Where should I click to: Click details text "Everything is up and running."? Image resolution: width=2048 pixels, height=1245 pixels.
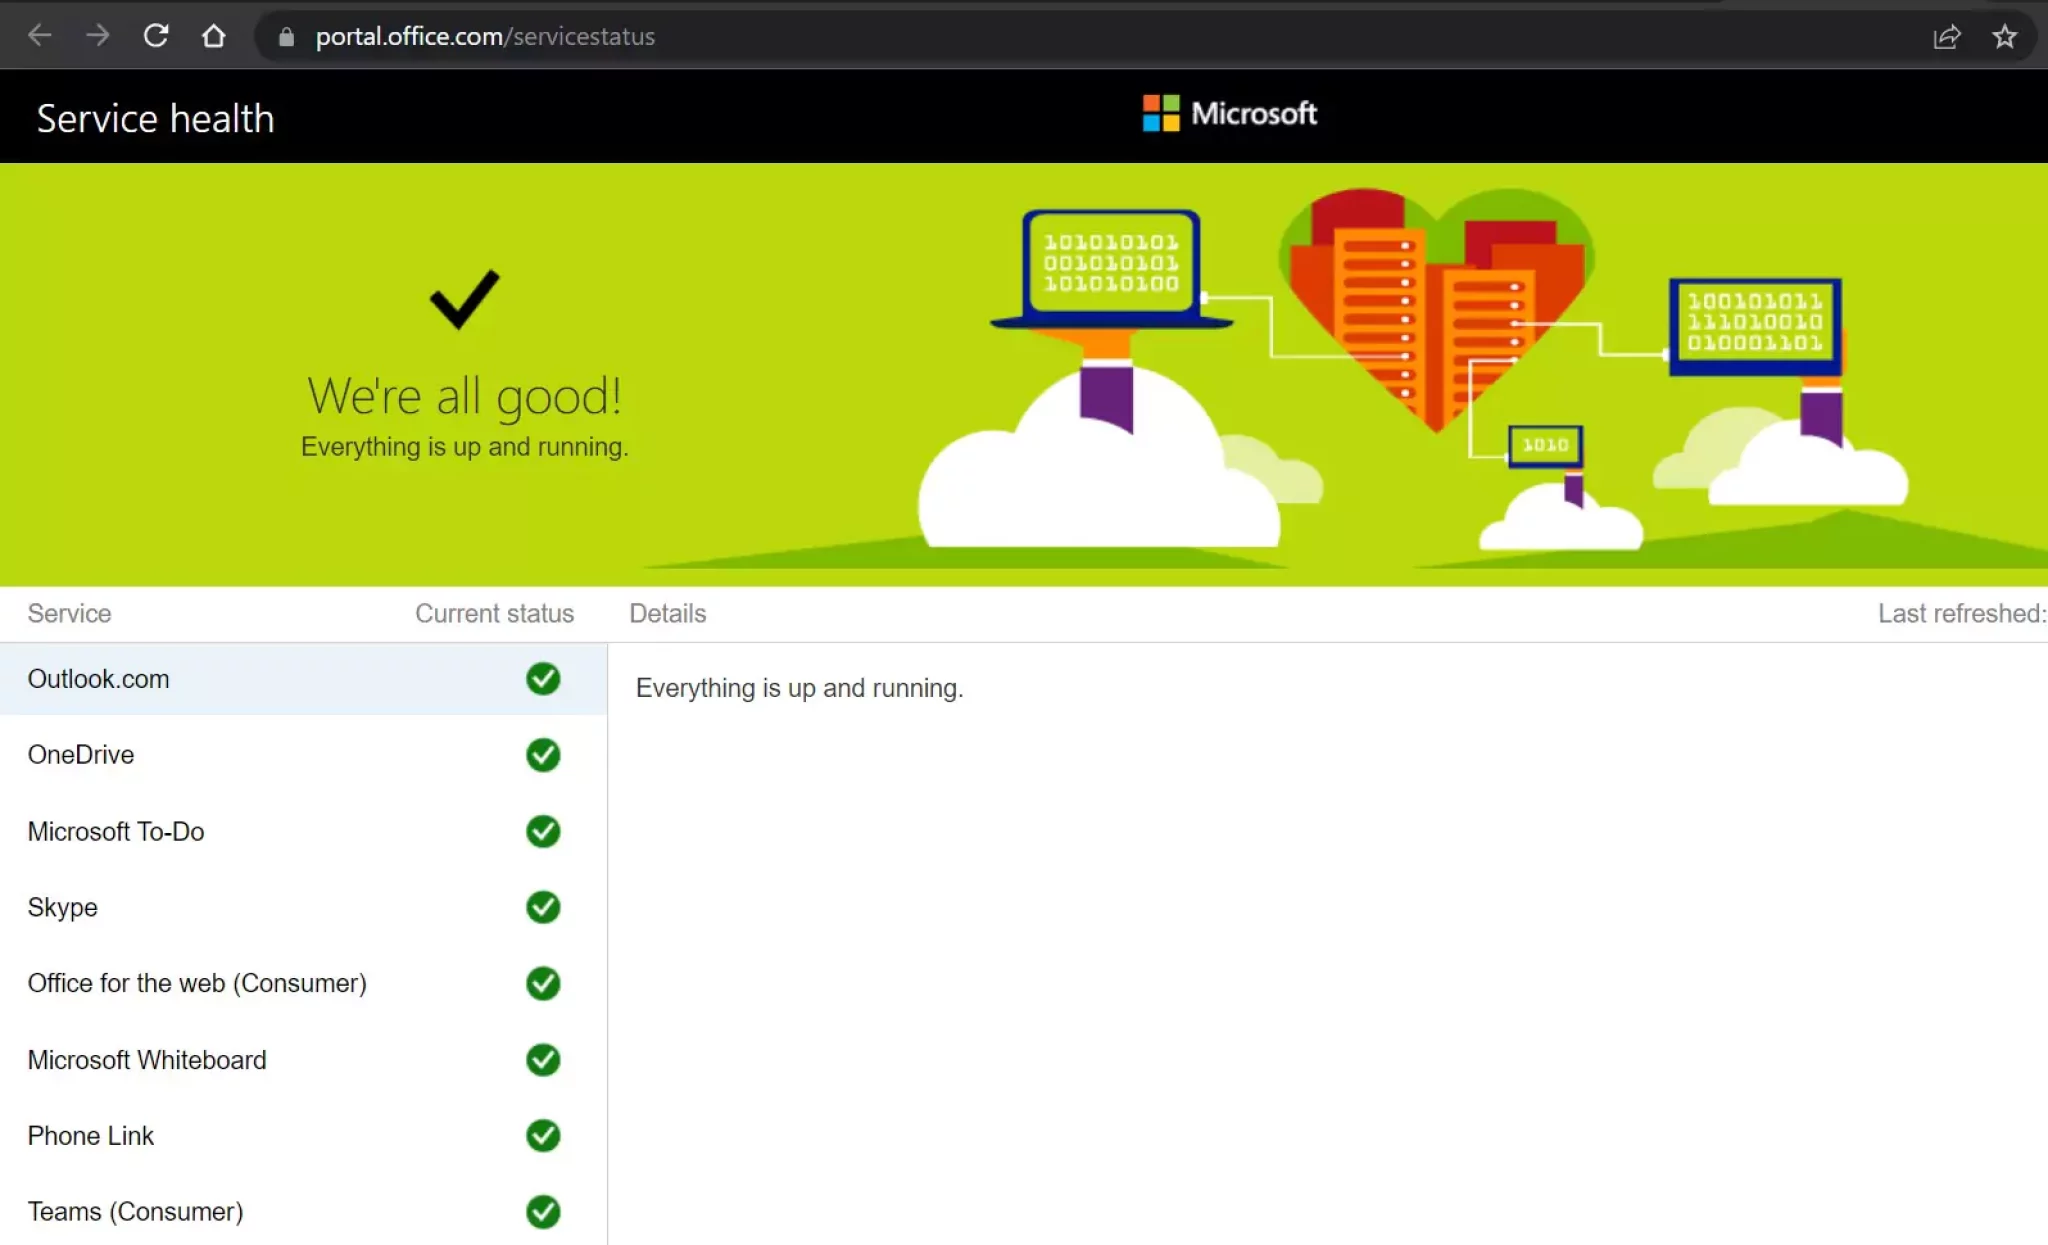coord(799,688)
